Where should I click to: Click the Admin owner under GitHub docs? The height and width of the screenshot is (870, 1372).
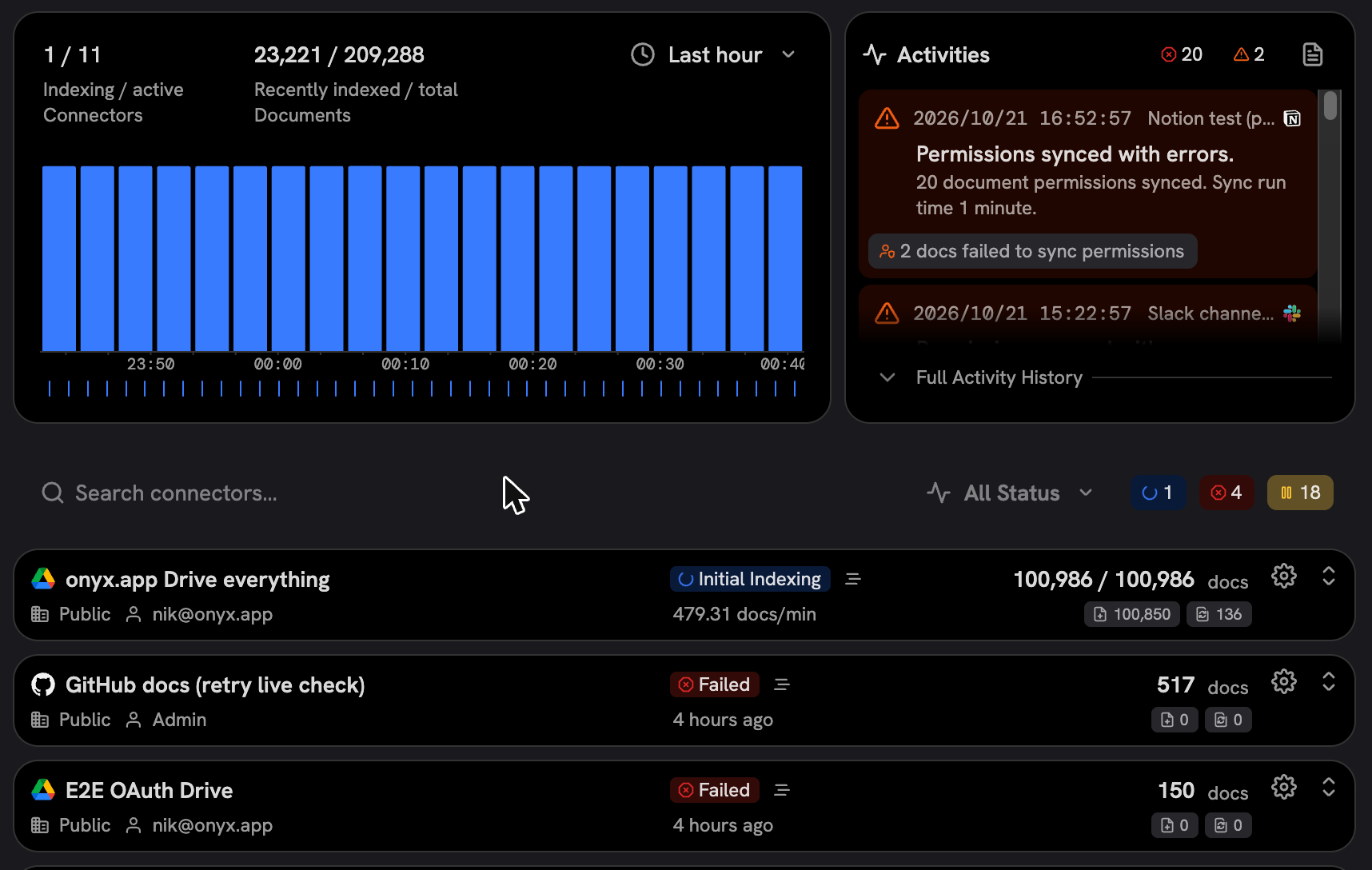(x=179, y=720)
